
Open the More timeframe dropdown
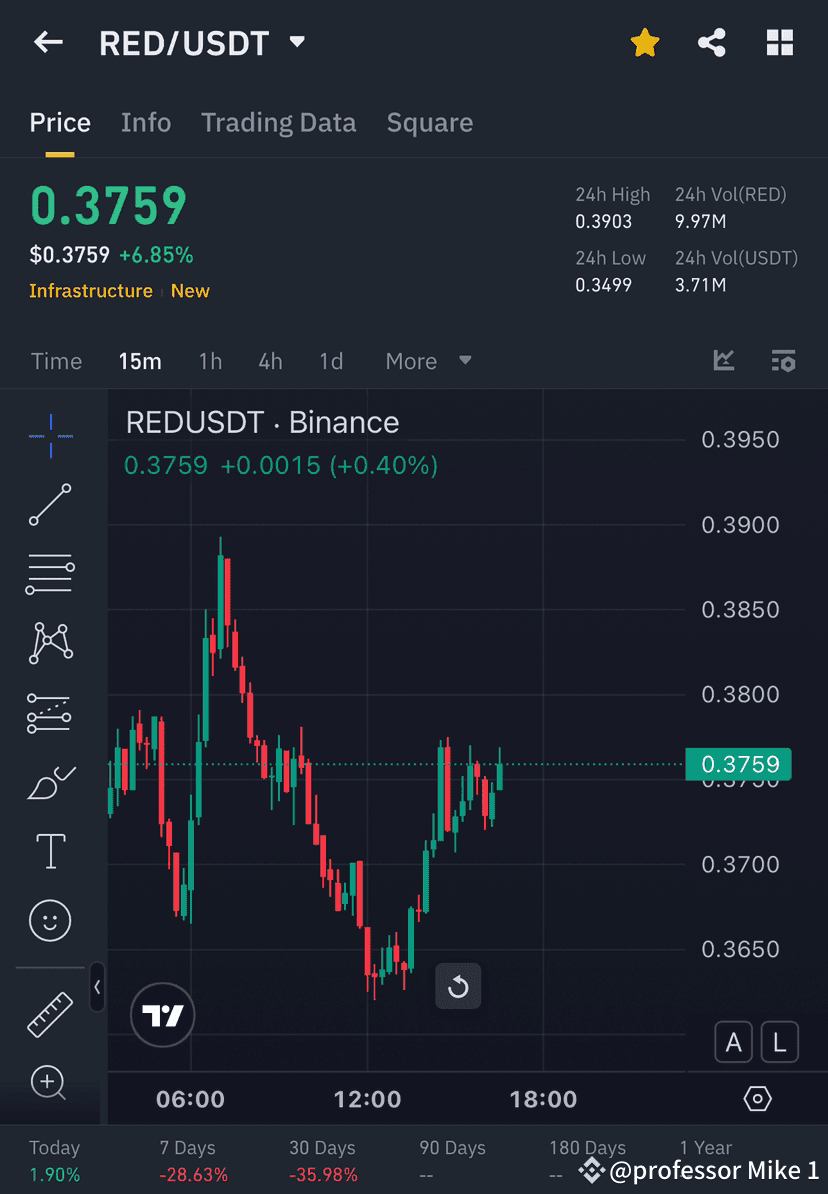(x=427, y=361)
